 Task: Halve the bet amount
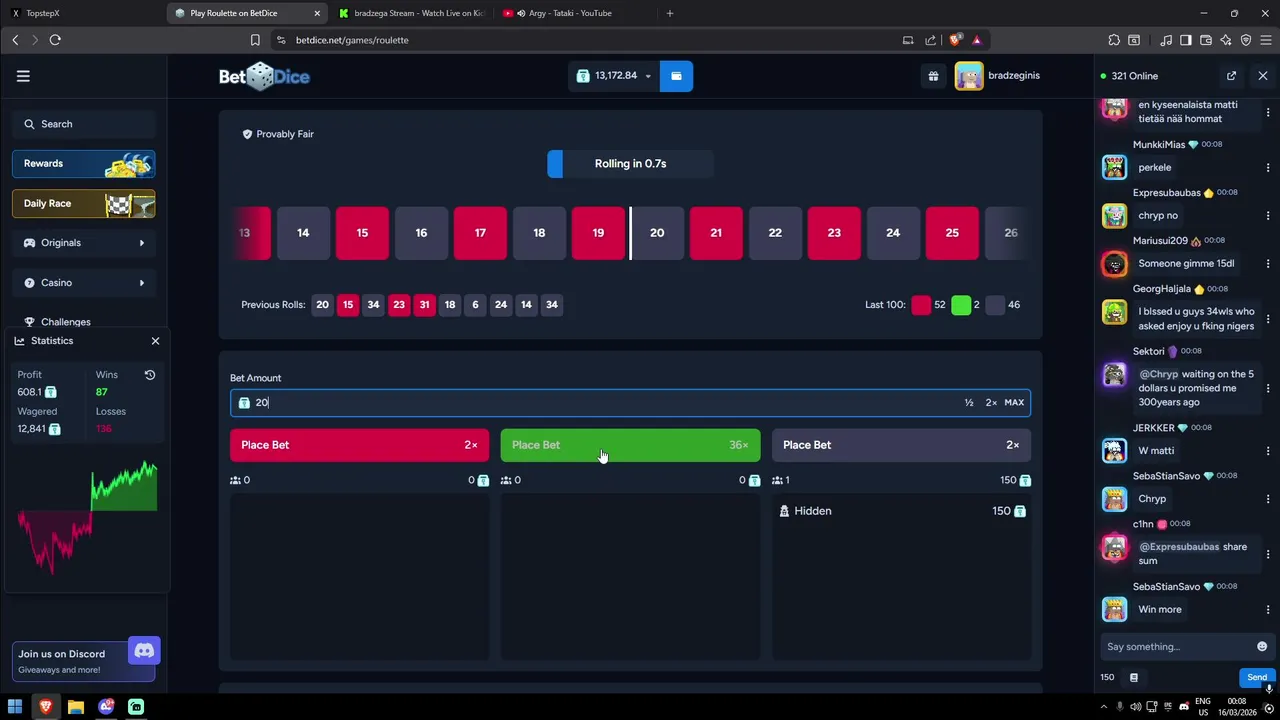(969, 403)
